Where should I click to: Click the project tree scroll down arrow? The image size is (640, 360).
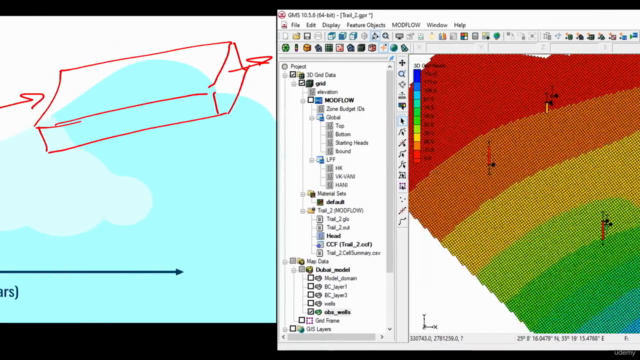coord(390,329)
